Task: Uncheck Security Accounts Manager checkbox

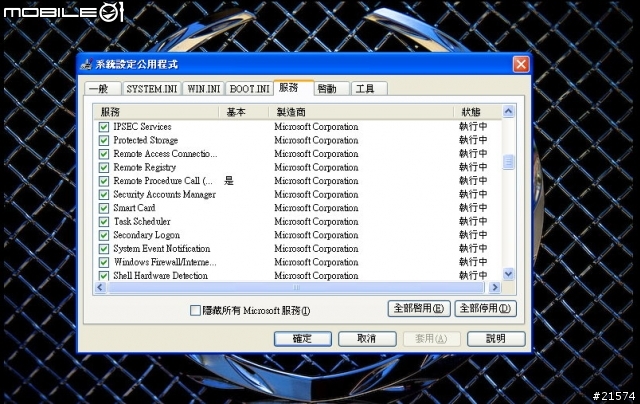Action: click(104, 195)
